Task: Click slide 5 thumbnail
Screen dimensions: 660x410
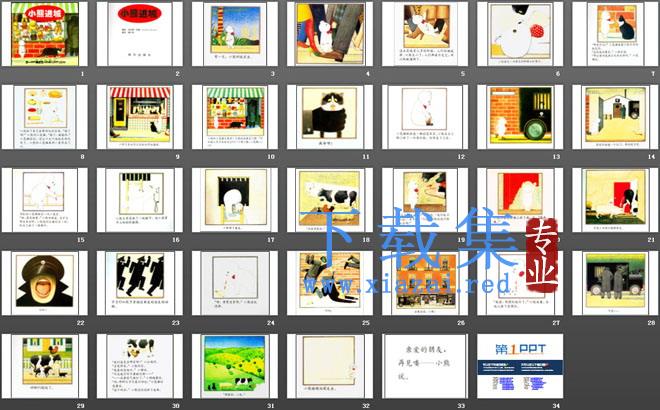Action: coord(425,34)
